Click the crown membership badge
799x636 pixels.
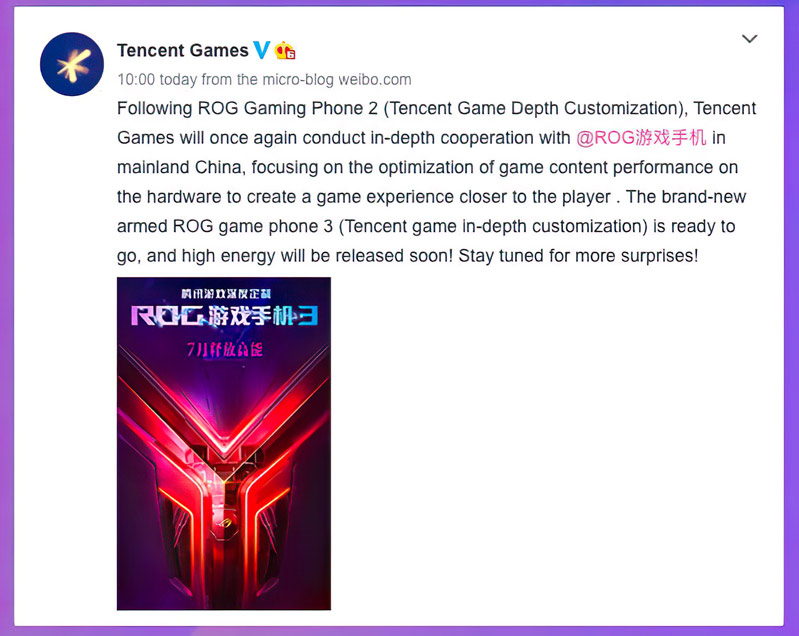tap(285, 50)
